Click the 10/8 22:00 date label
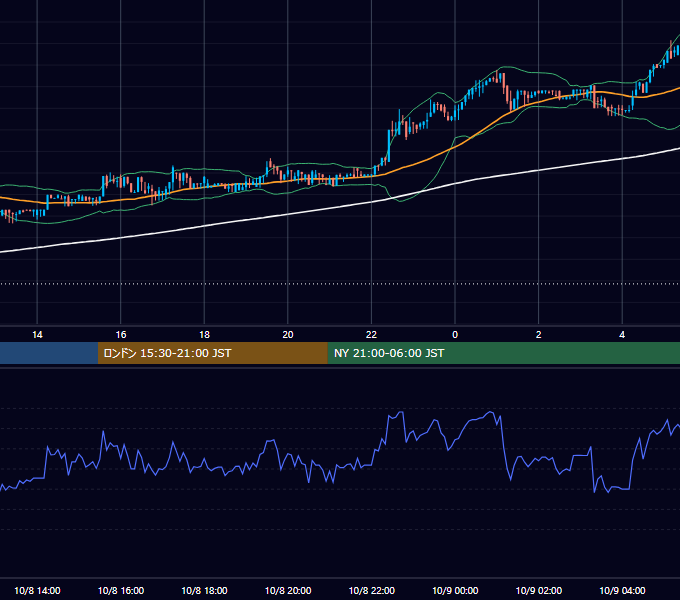This screenshot has width=680, height=600. point(372,590)
